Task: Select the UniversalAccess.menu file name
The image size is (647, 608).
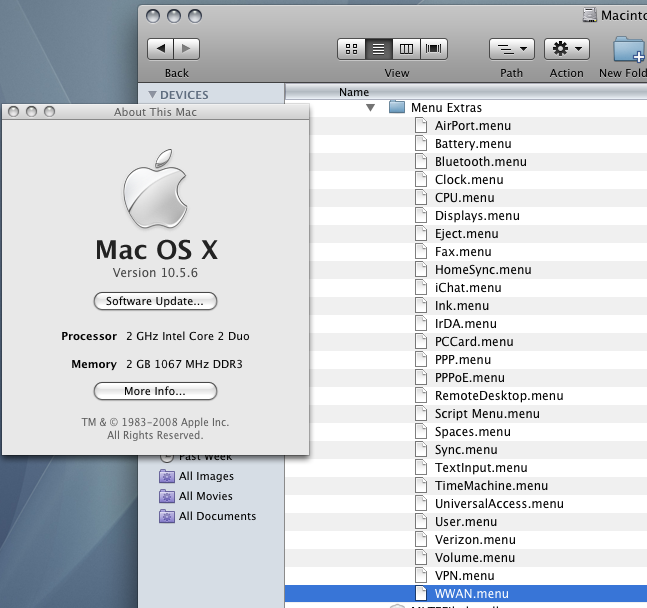Action: tap(499, 504)
